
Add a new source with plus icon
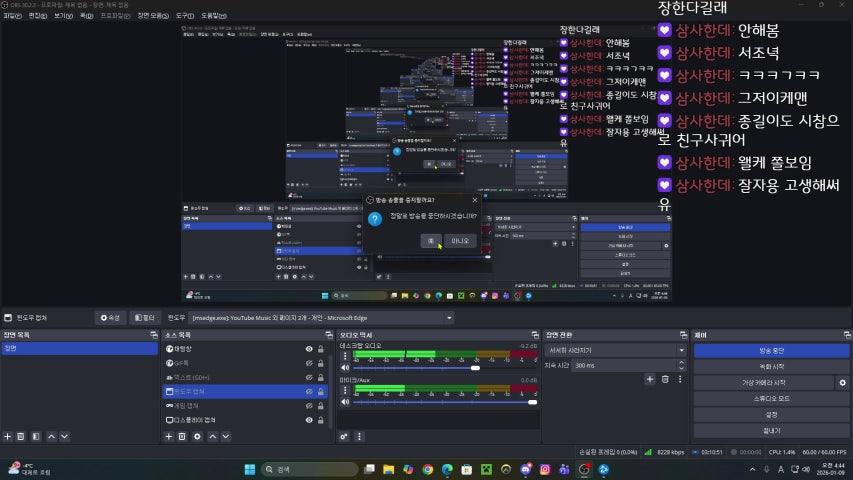click(168, 436)
